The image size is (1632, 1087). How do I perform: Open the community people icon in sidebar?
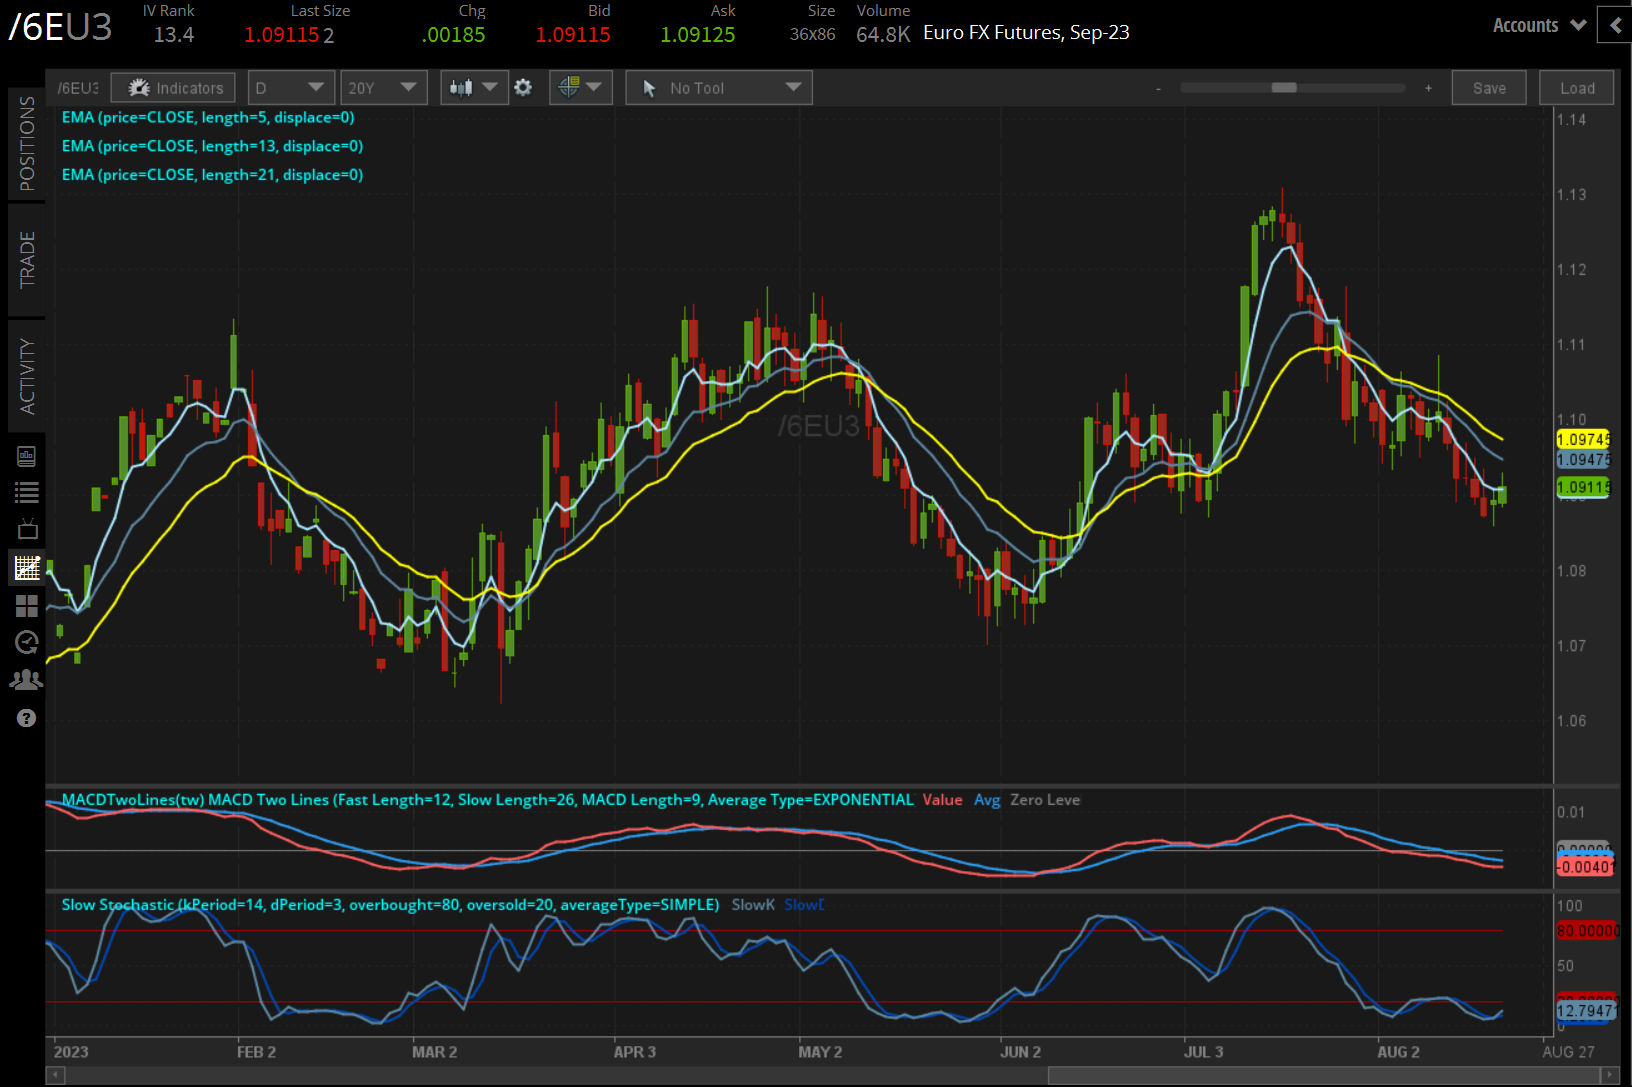[27, 680]
